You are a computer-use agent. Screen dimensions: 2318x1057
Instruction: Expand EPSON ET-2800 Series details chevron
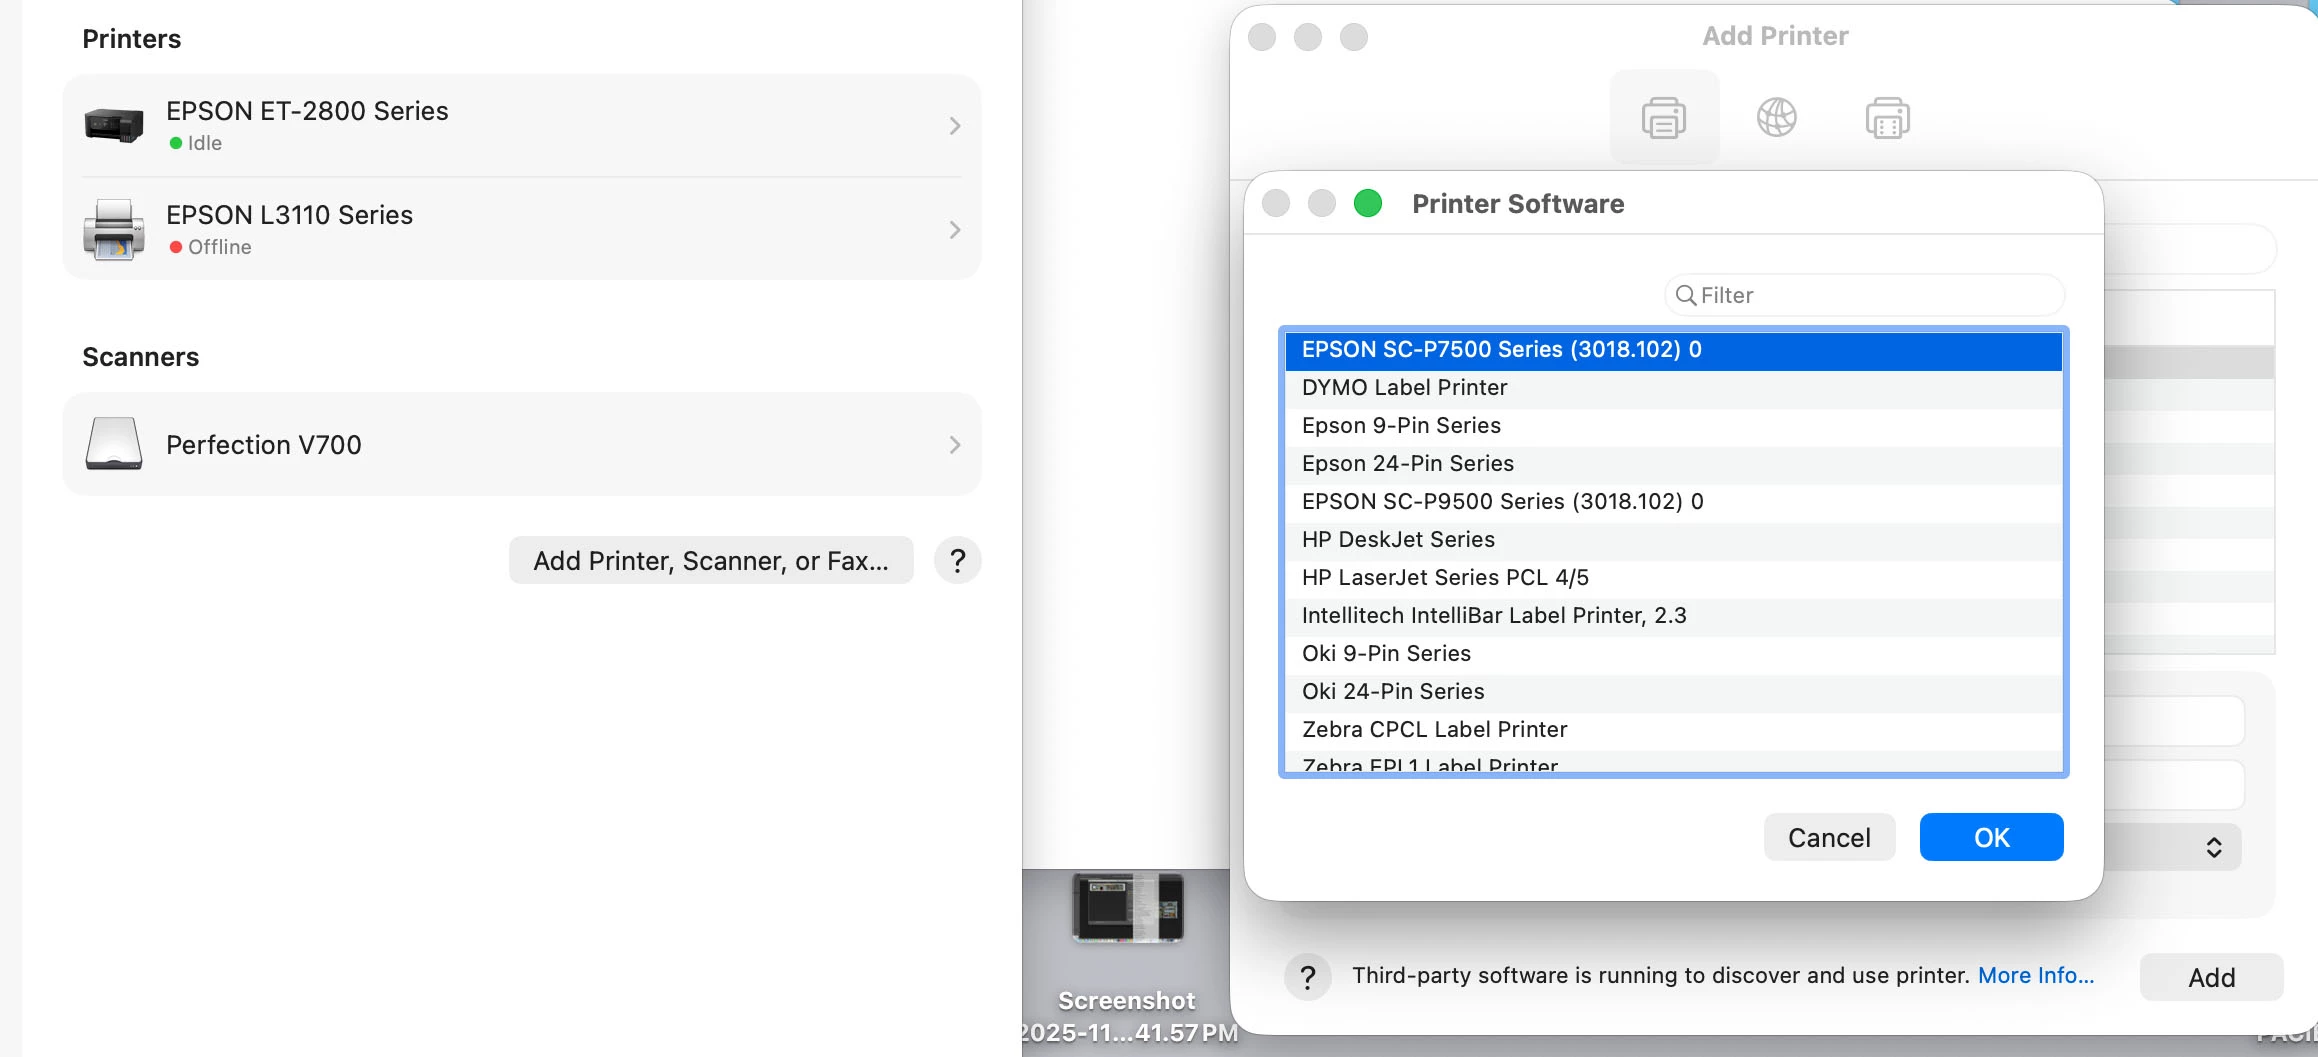click(x=955, y=126)
